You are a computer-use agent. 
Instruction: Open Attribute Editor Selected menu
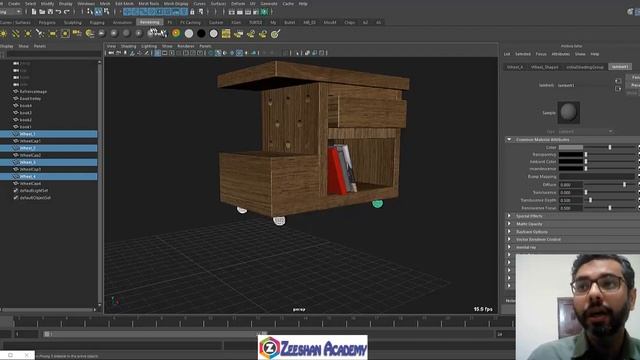[522, 54]
